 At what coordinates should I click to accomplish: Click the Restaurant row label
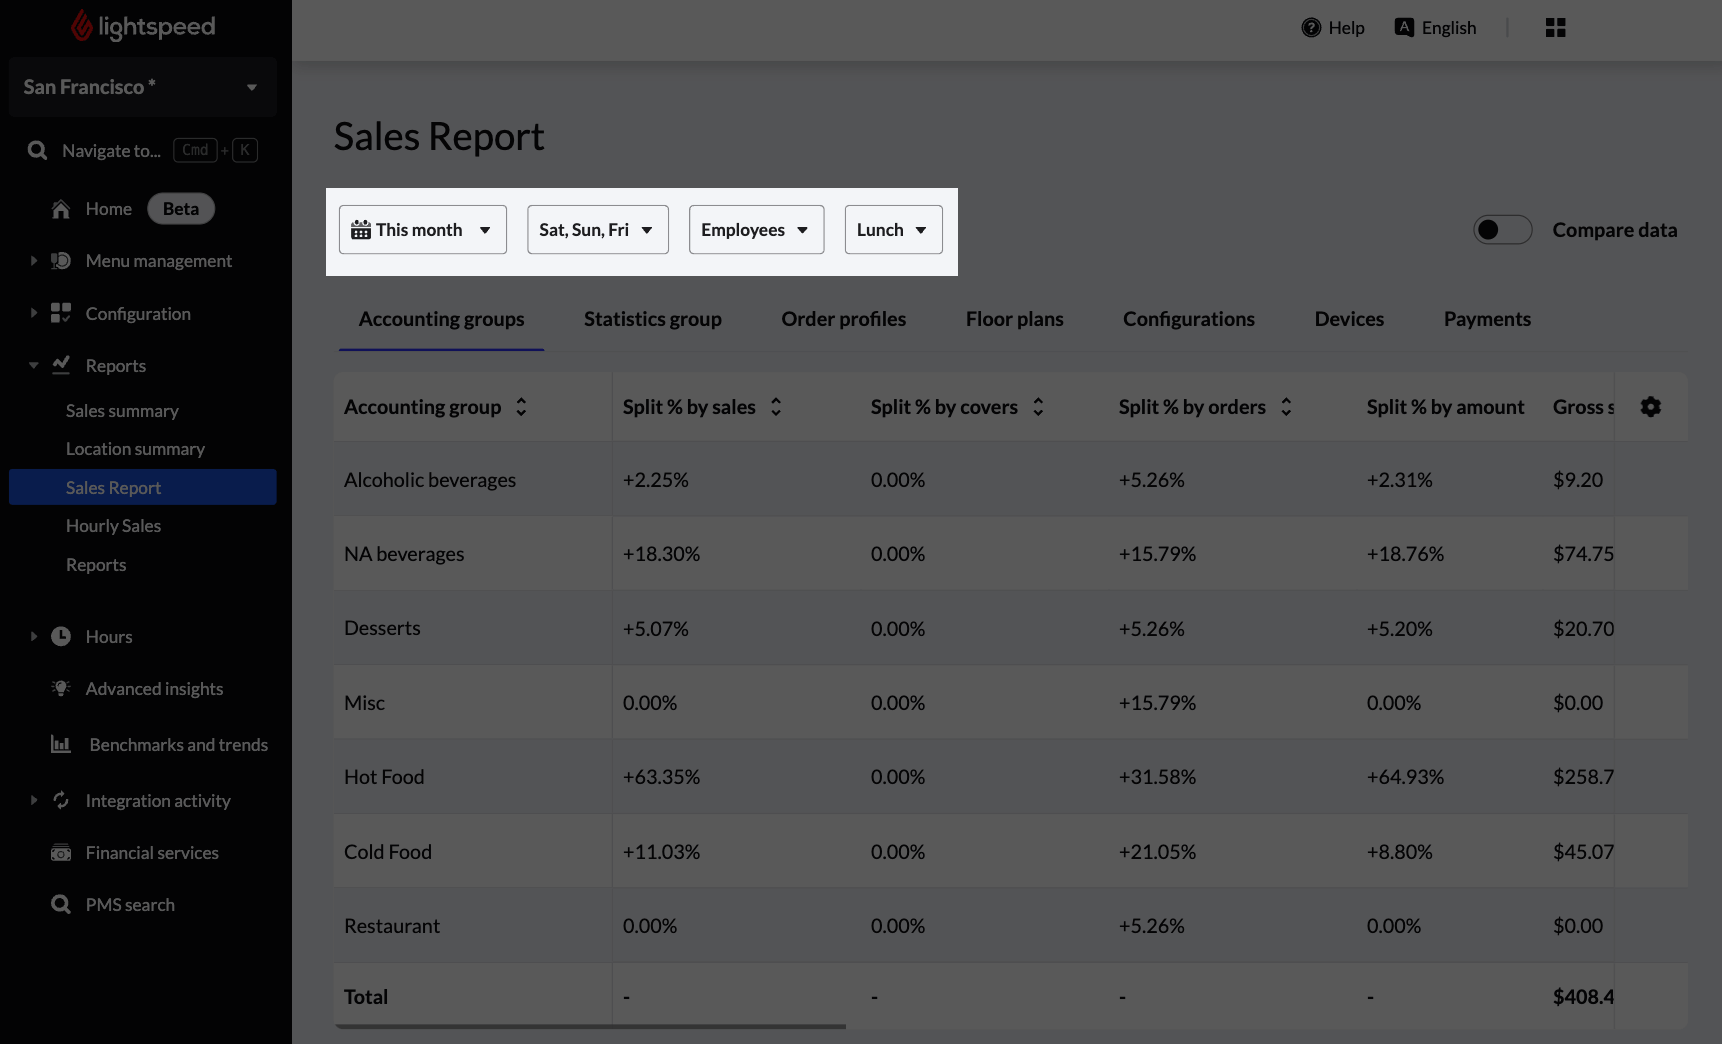[x=392, y=926]
